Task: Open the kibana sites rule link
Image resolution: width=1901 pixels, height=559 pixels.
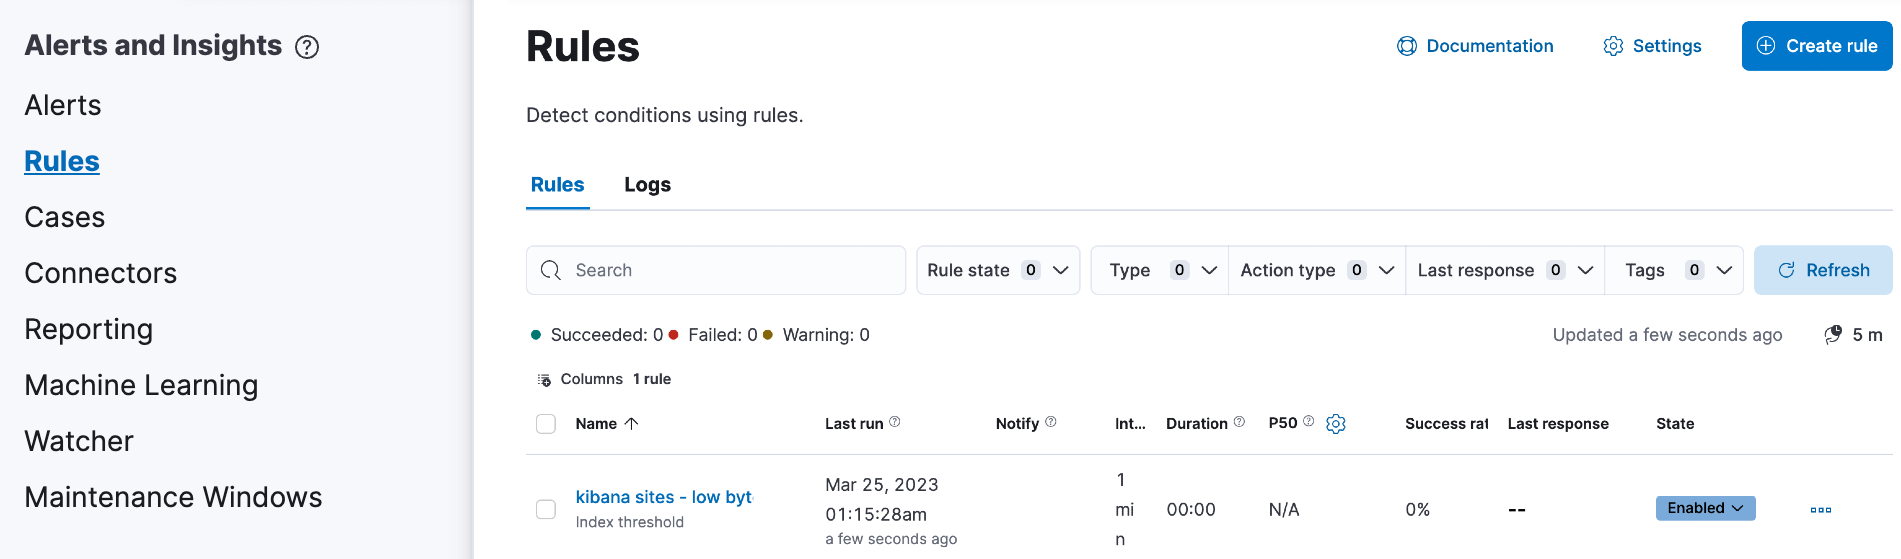Action: [x=663, y=497]
